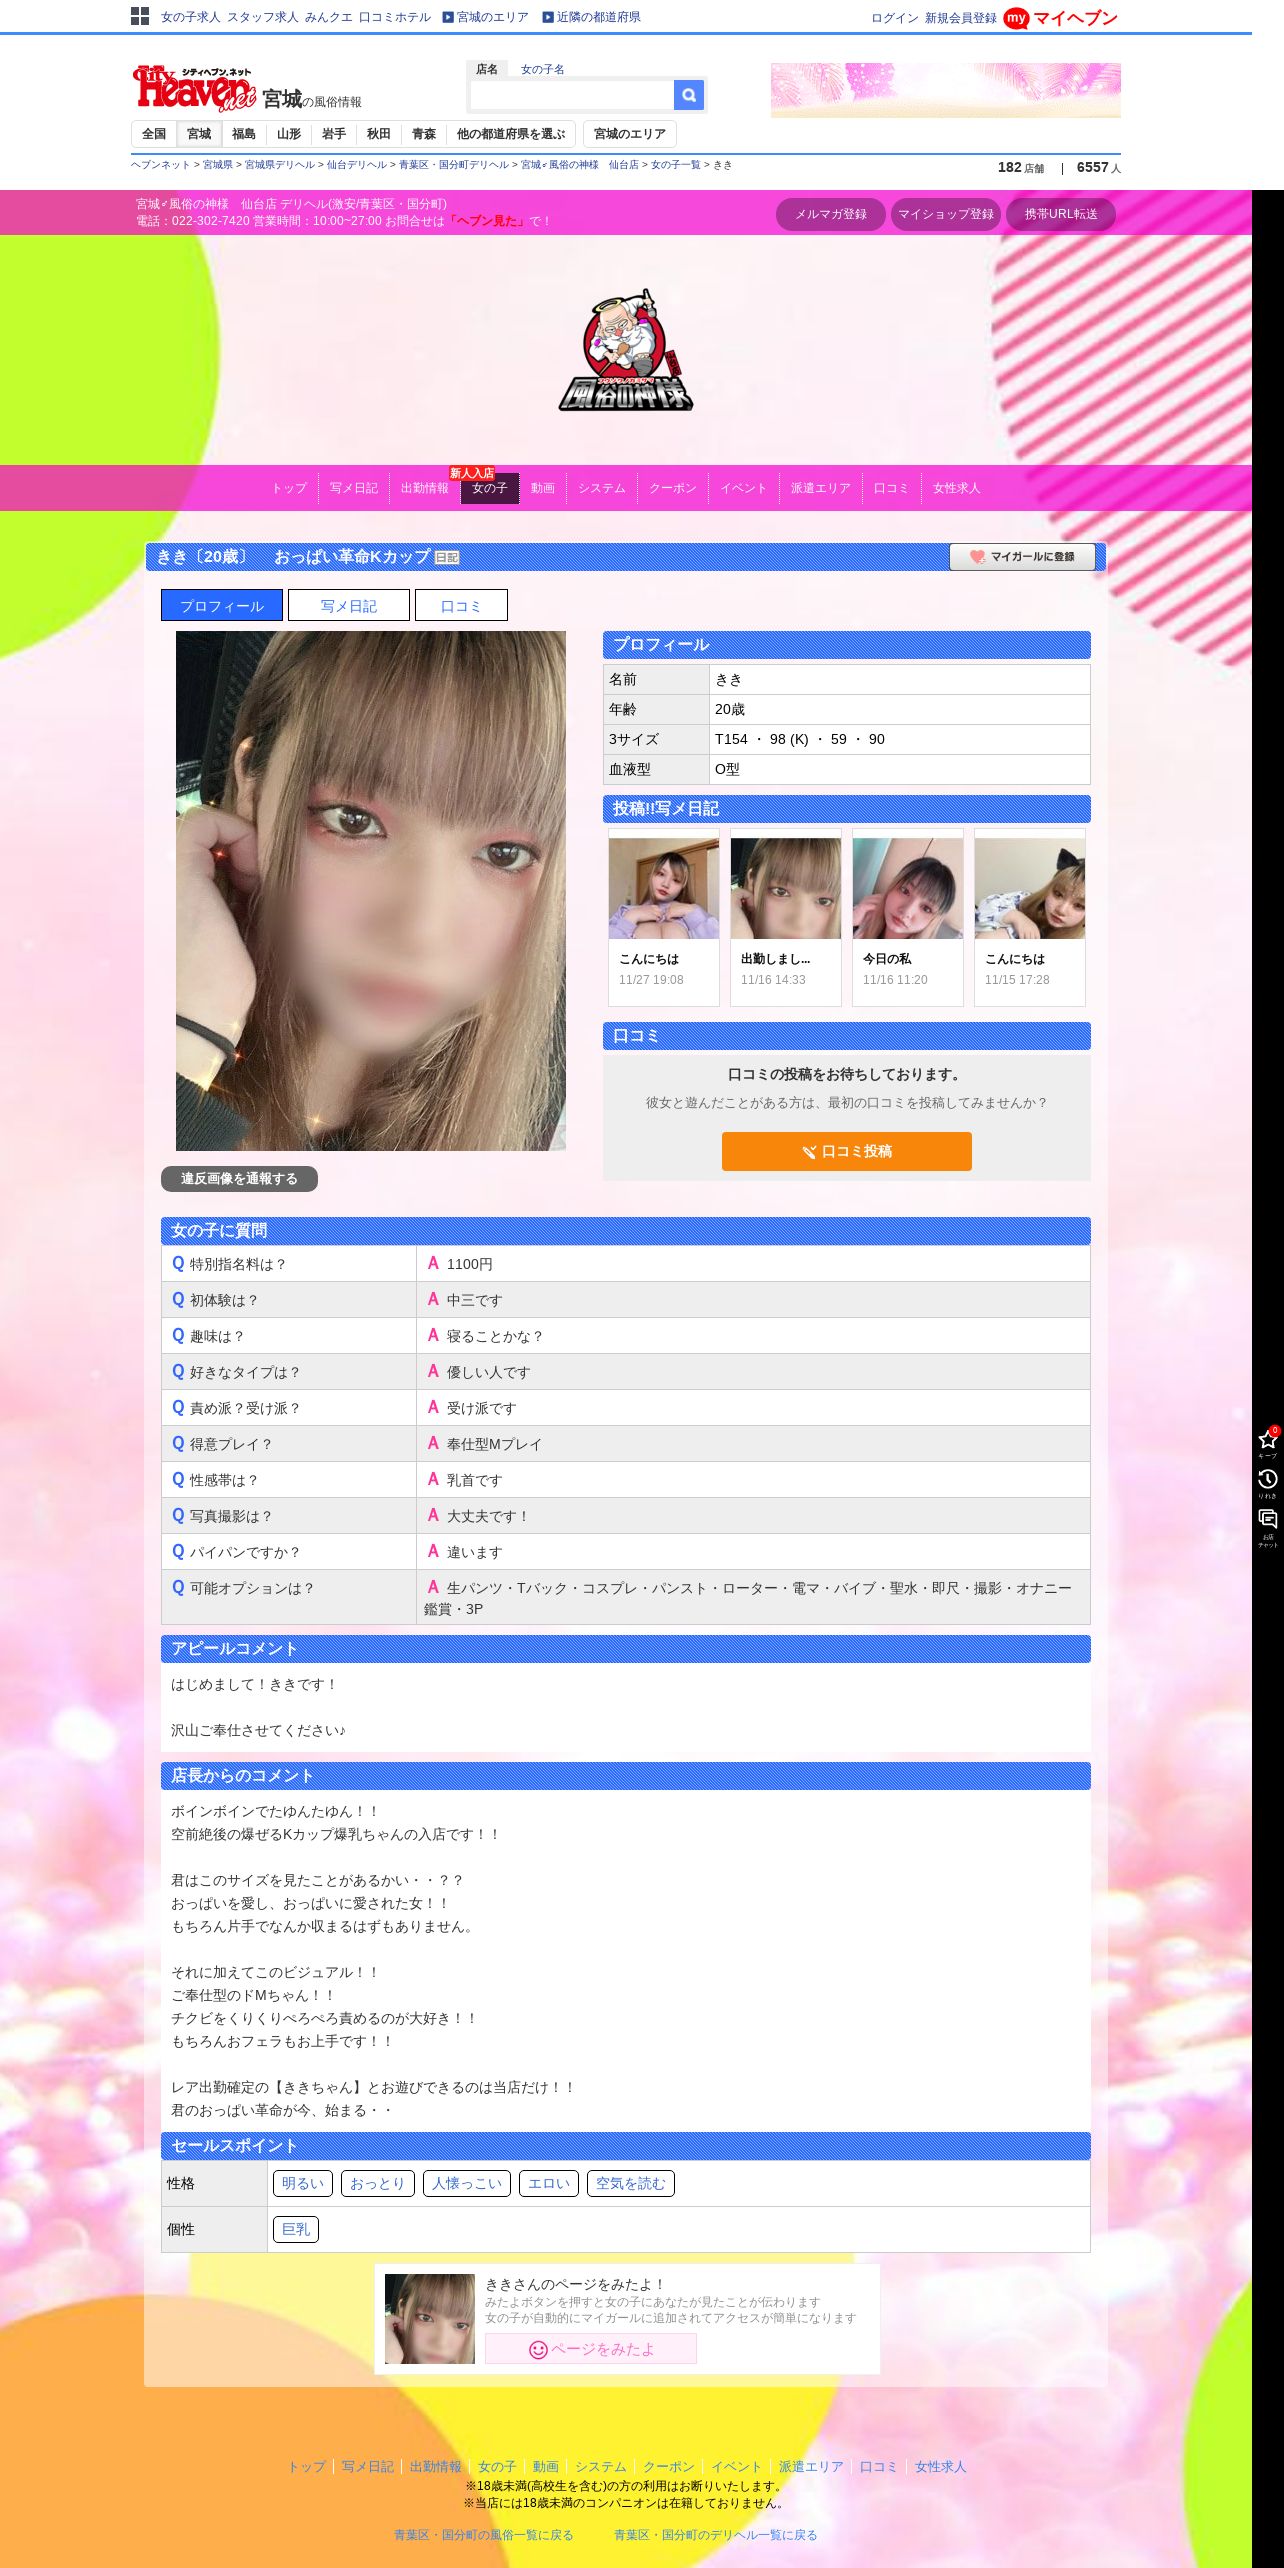Click the City Heaven logo

(193, 89)
